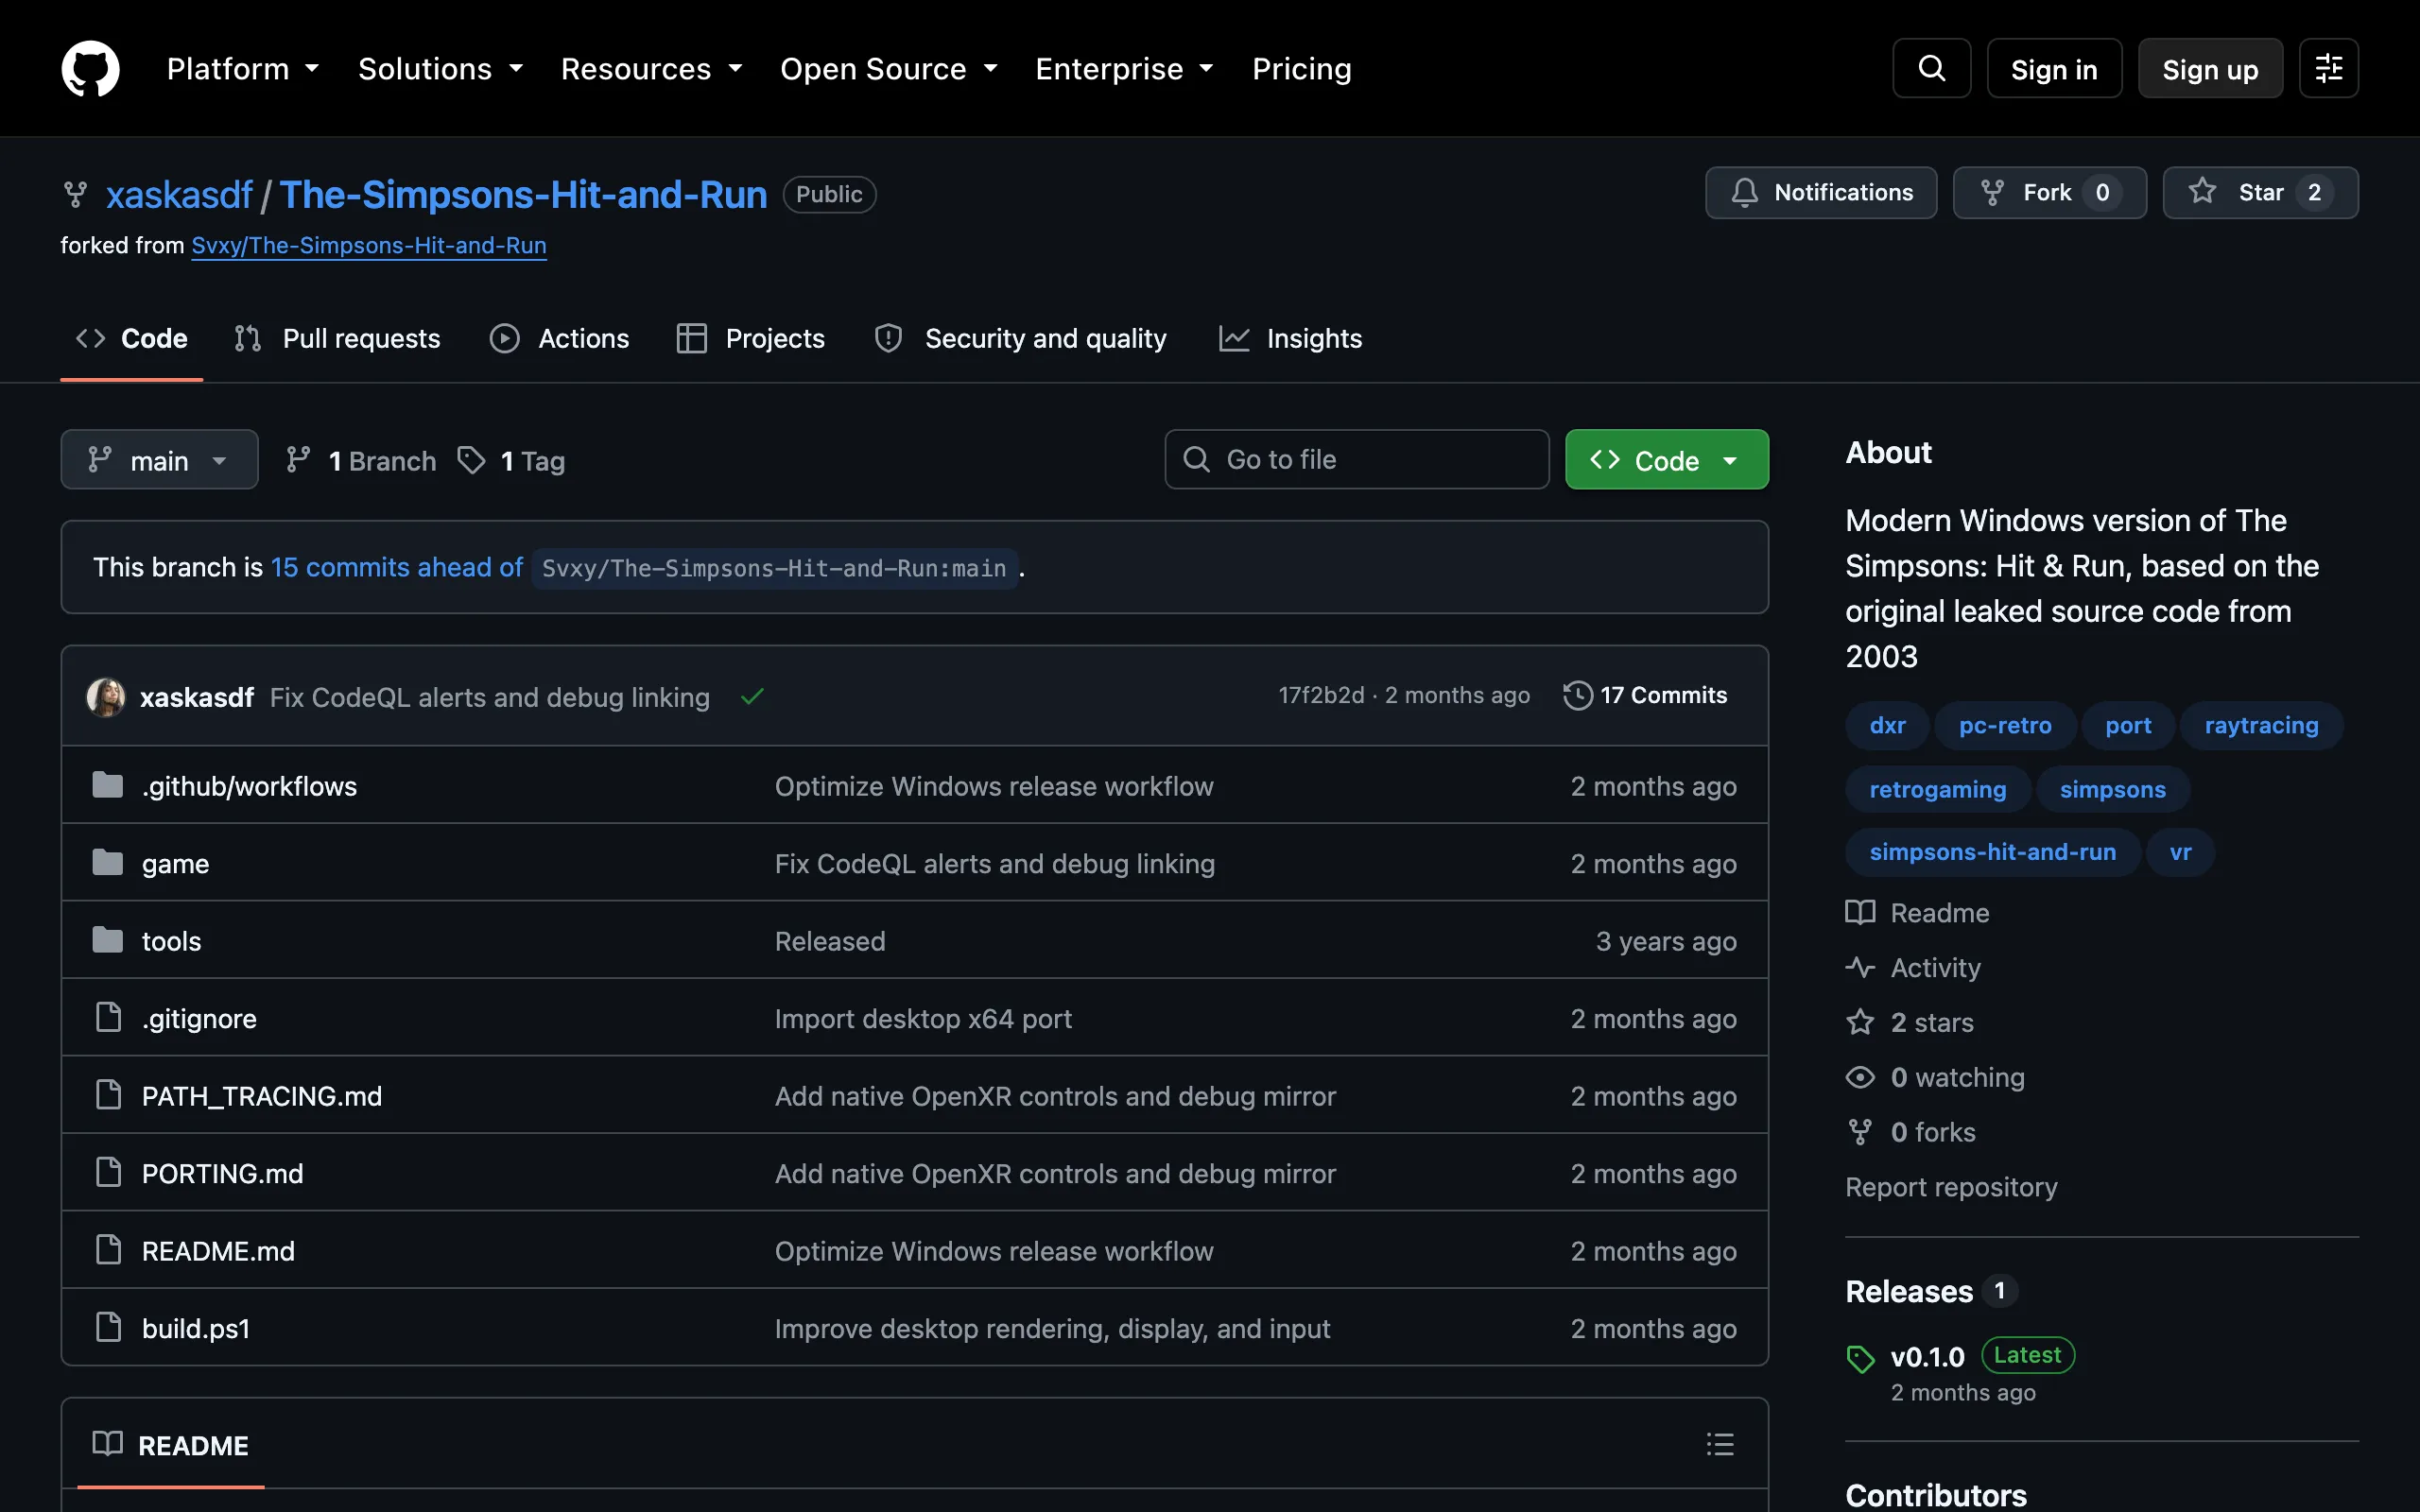
Task: View the 15 commits ahead comparison
Action: tap(397, 567)
